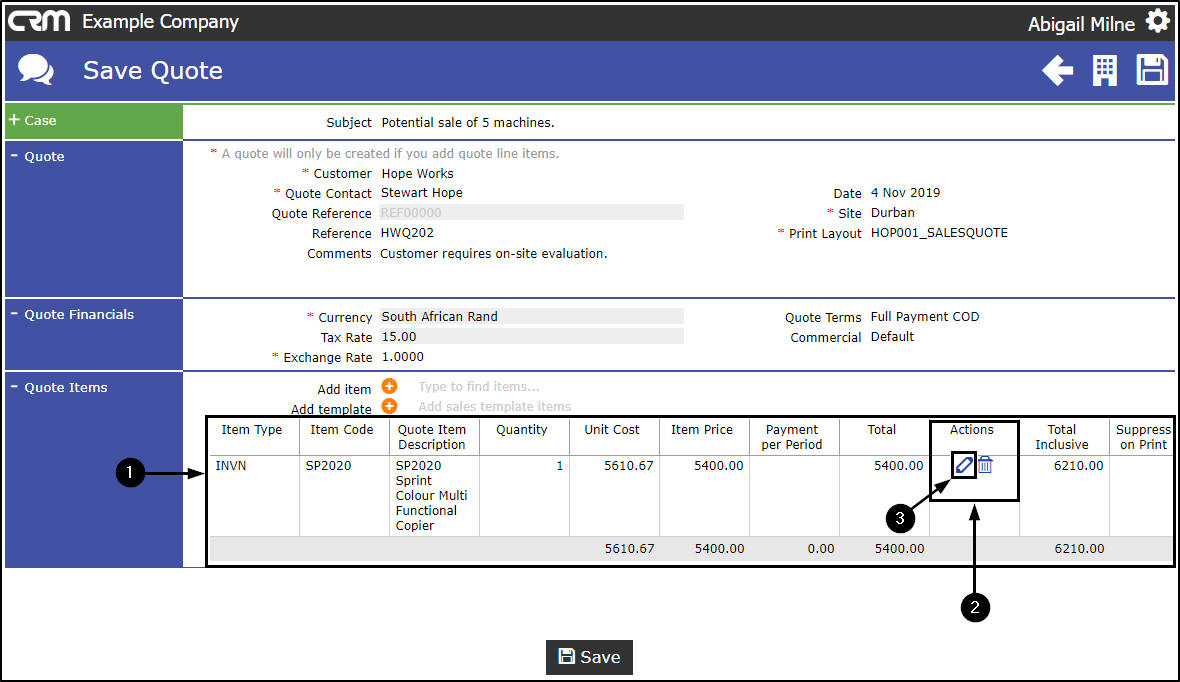Click the 'Type to find items...' search field
The width and height of the screenshot is (1180, 682).
pos(479,386)
